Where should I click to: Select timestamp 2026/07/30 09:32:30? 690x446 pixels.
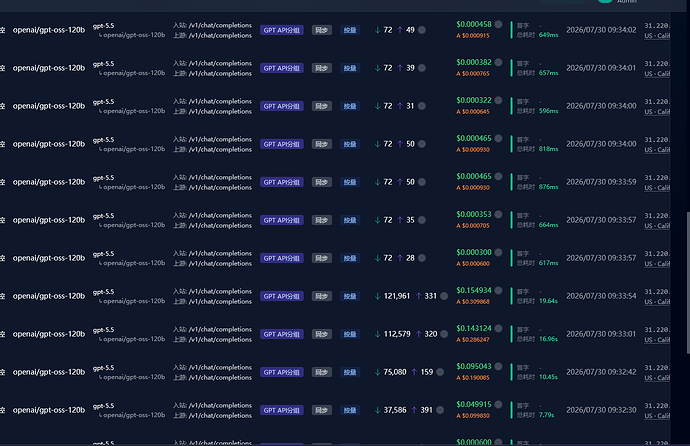[601, 410]
